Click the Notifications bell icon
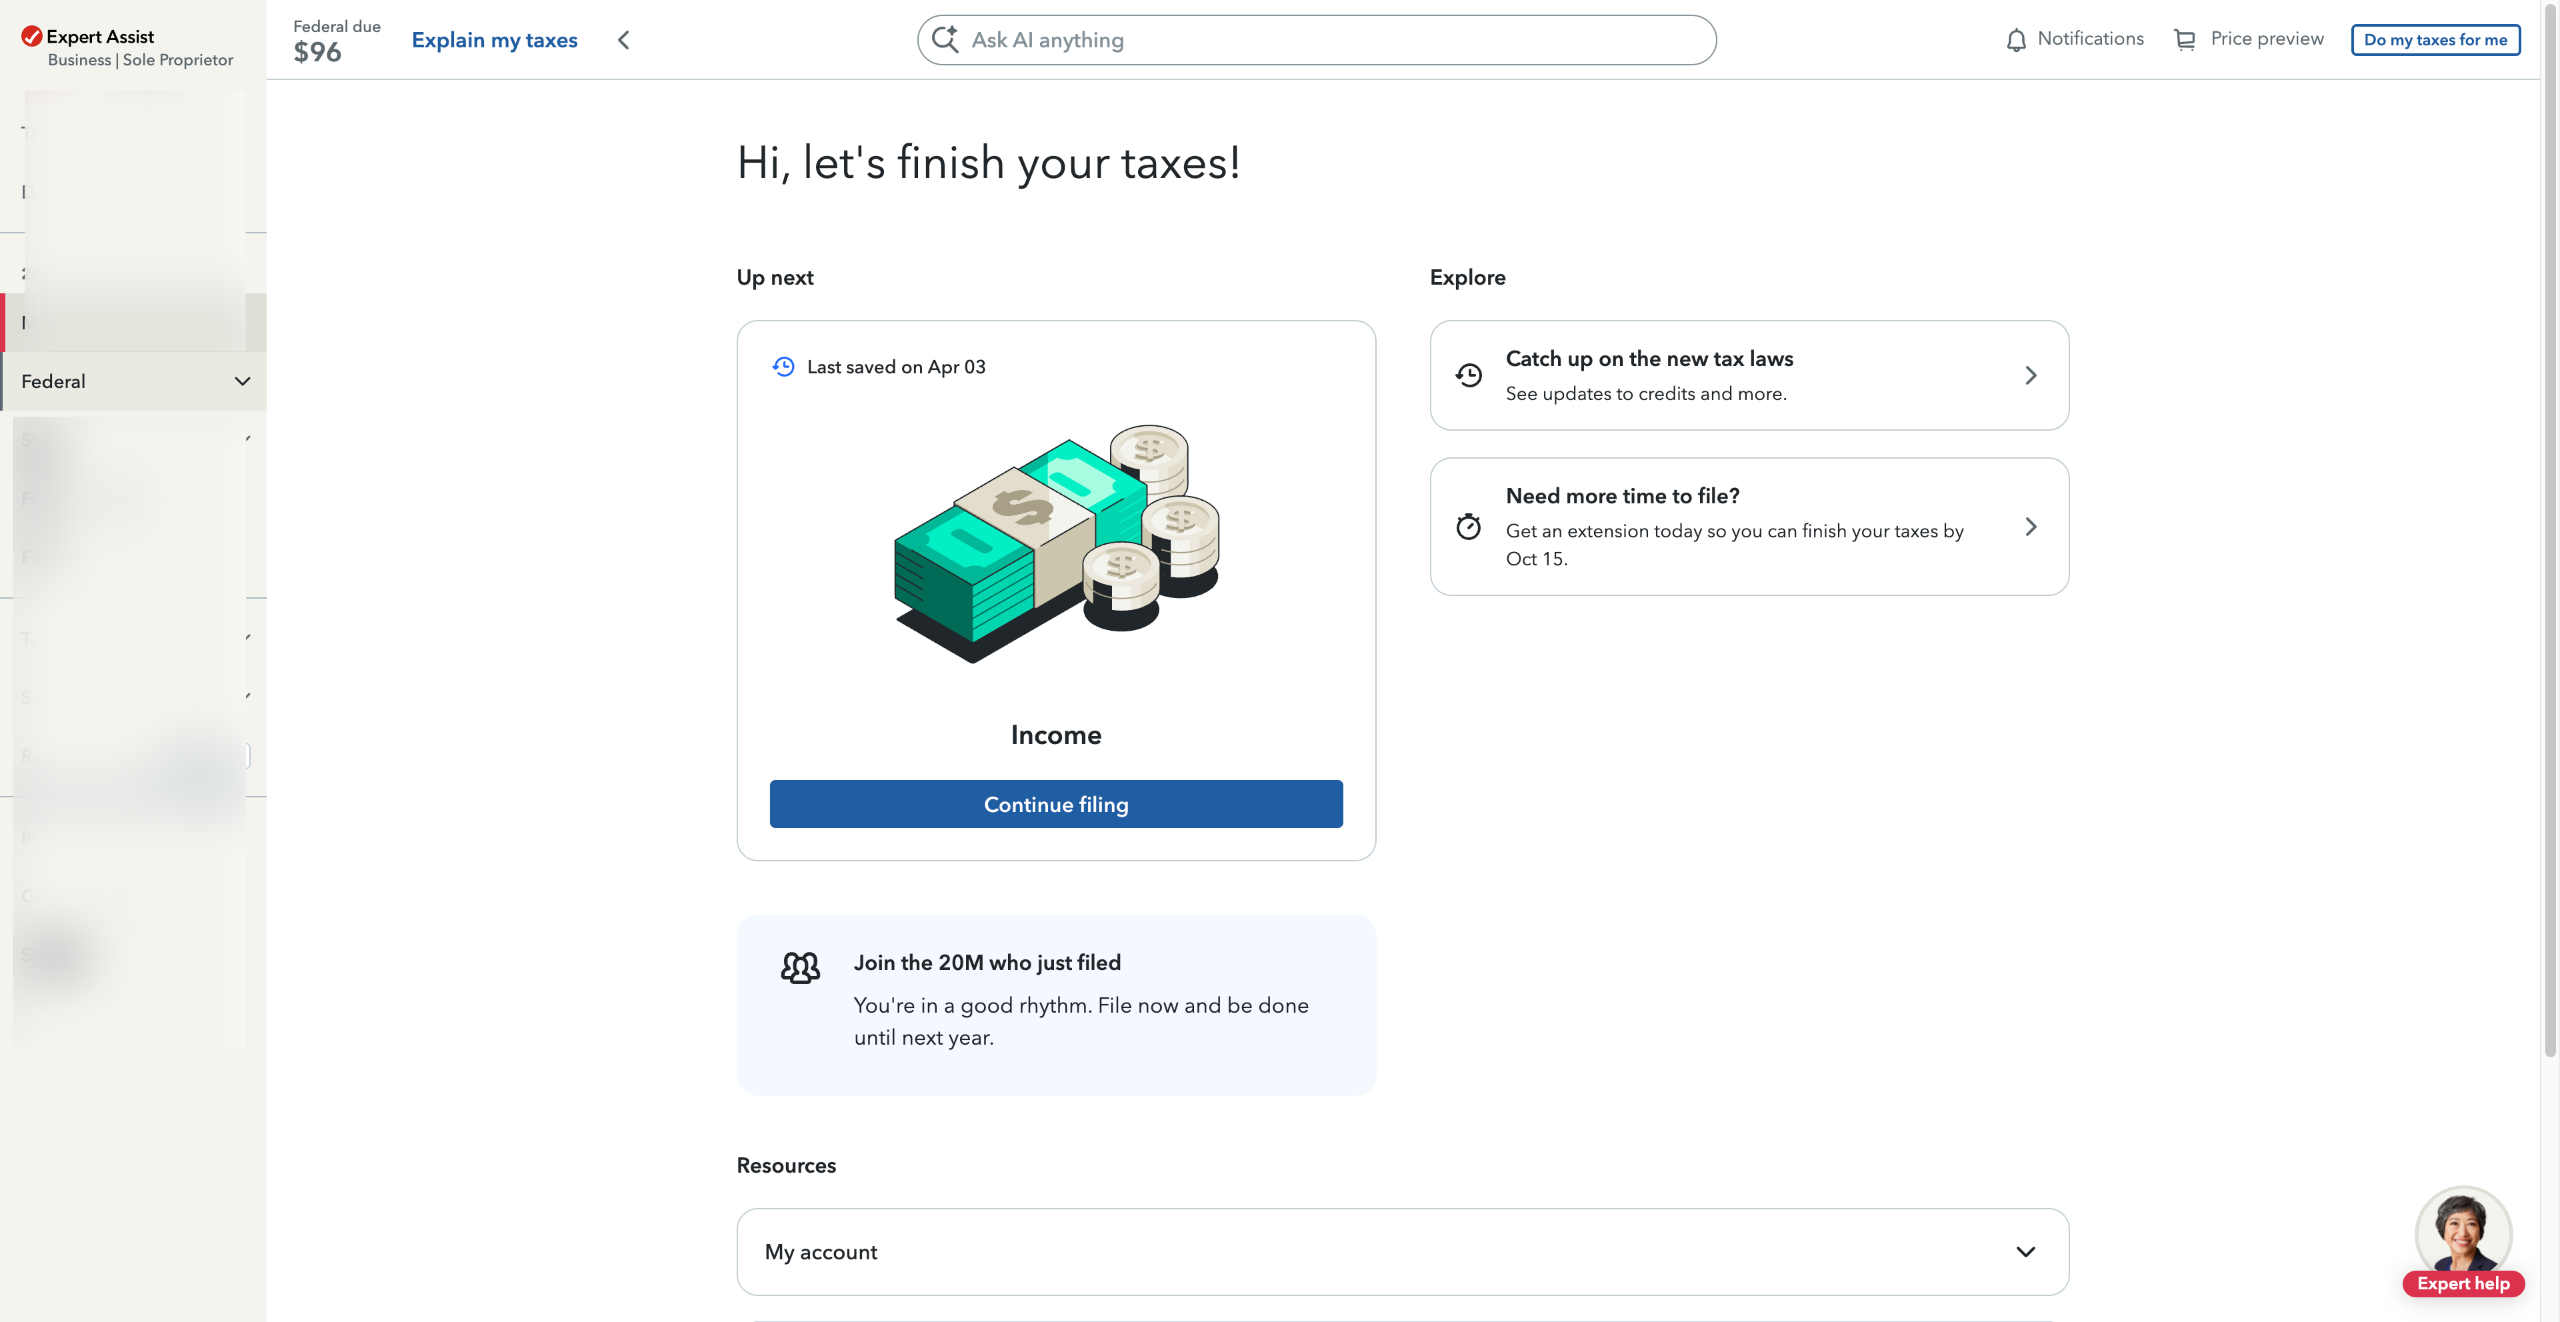Screen dimensions: 2560x1322 click(x=2016, y=40)
